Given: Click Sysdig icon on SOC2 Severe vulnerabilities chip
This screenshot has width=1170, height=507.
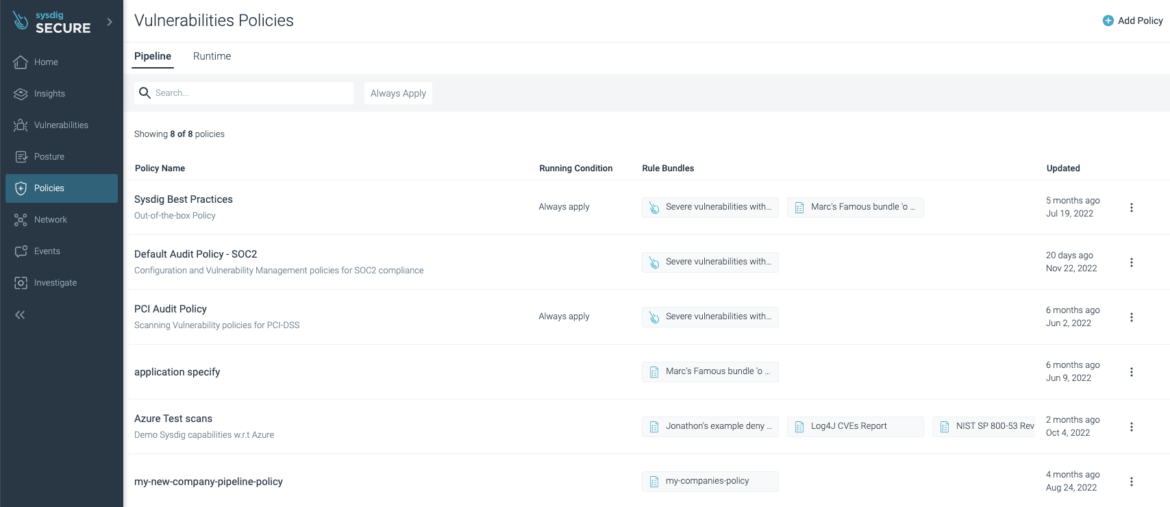Looking at the screenshot, I should pos(654,262).
